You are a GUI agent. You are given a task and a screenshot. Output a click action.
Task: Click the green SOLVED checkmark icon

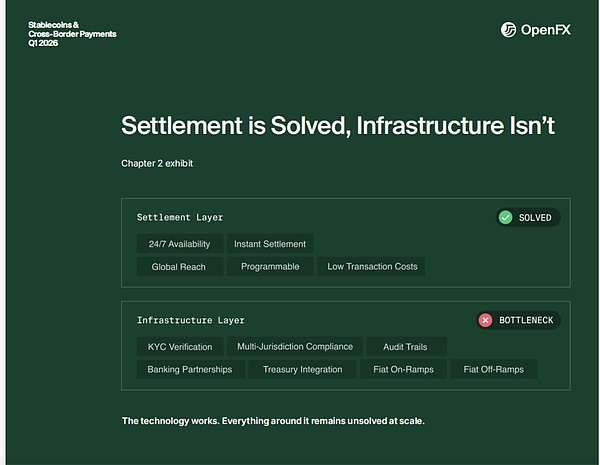[506, 217]
